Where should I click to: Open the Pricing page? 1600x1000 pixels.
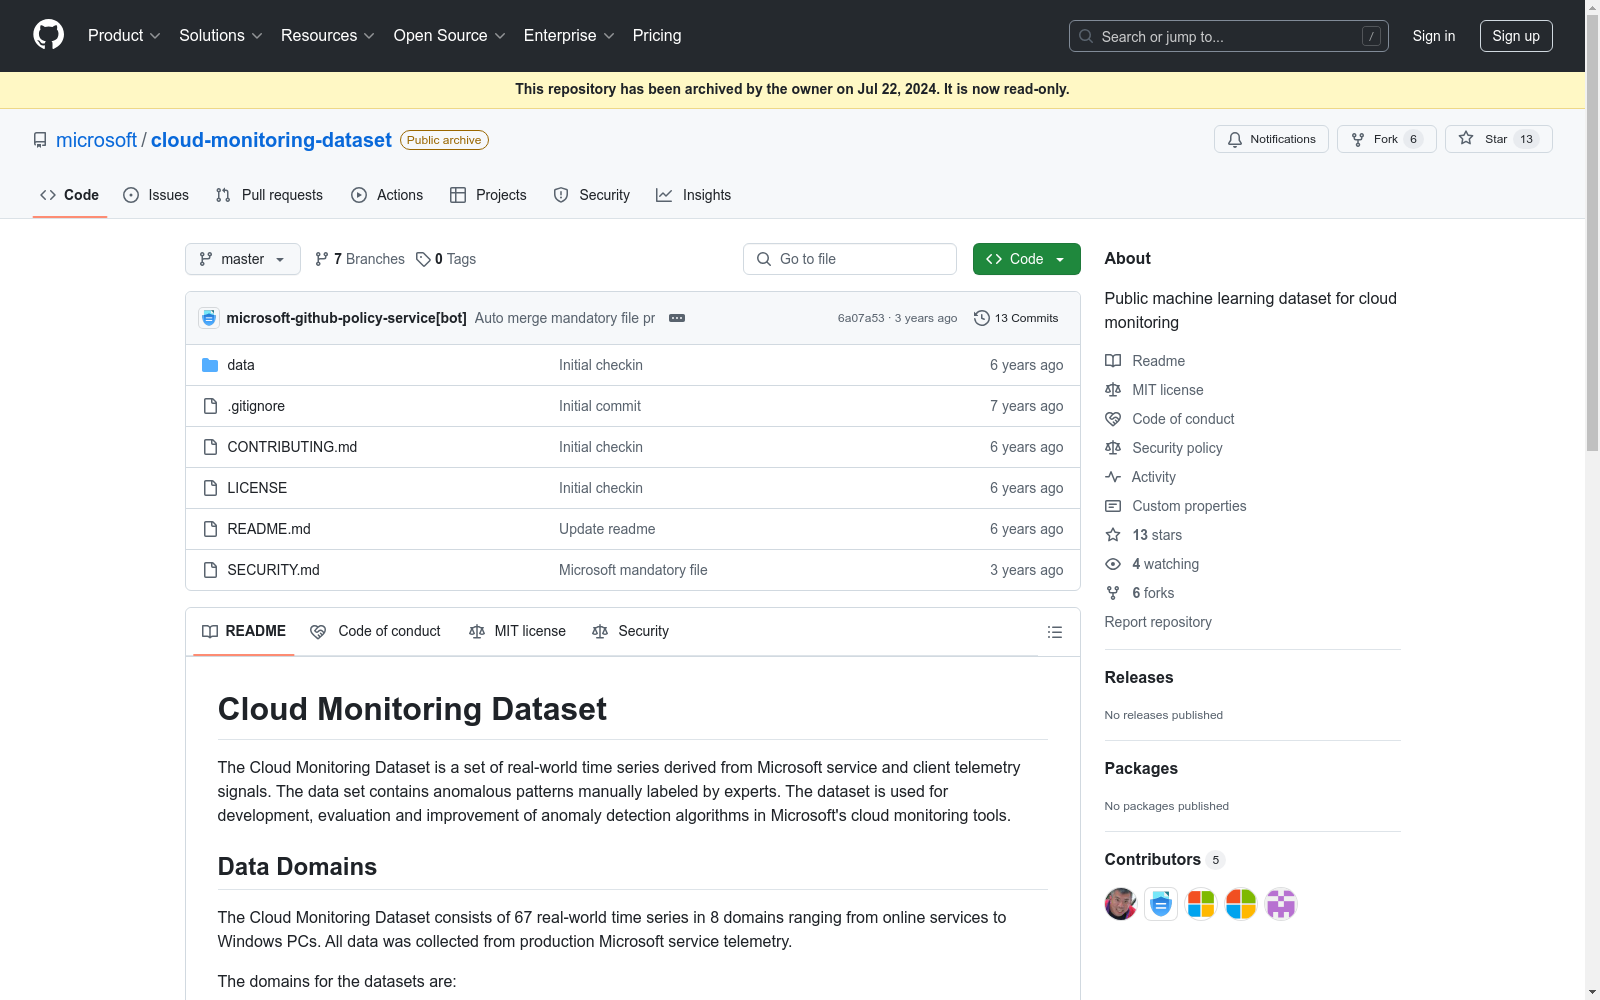click(x=657, y=35)
